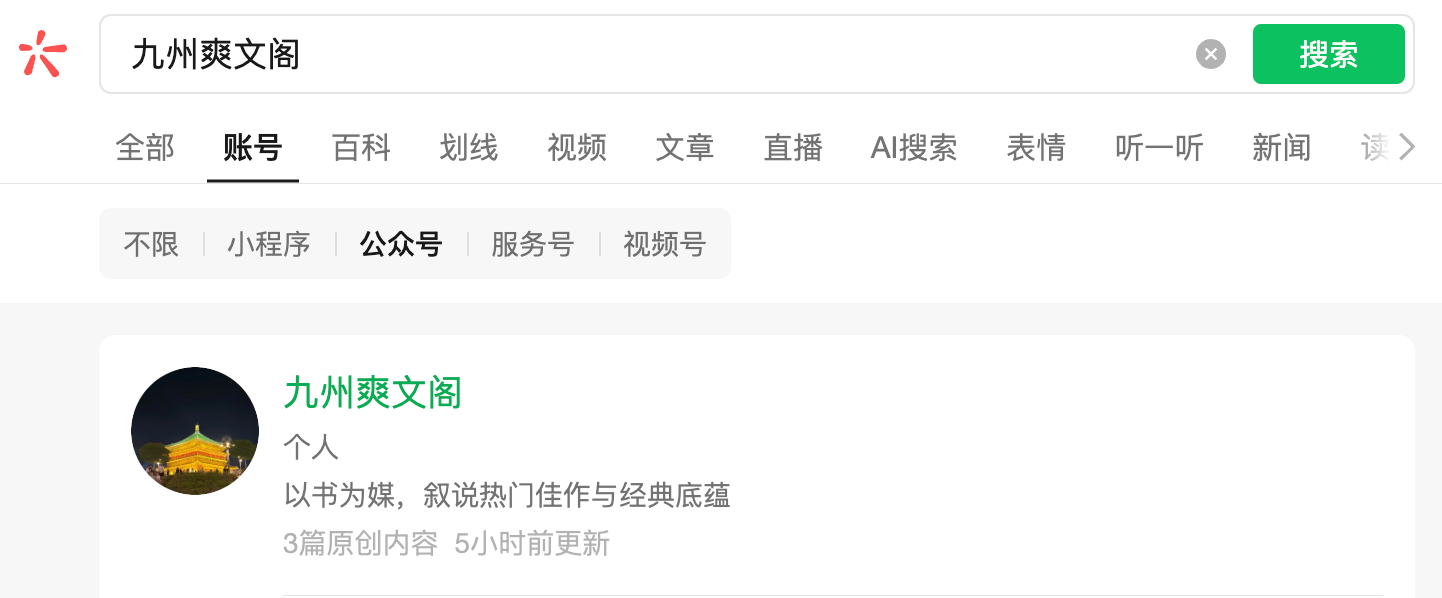Open the green 九州爽文阁 account title link
Image resolution: width=1442 pixels, height=598 pixels.
click(373, 392)
